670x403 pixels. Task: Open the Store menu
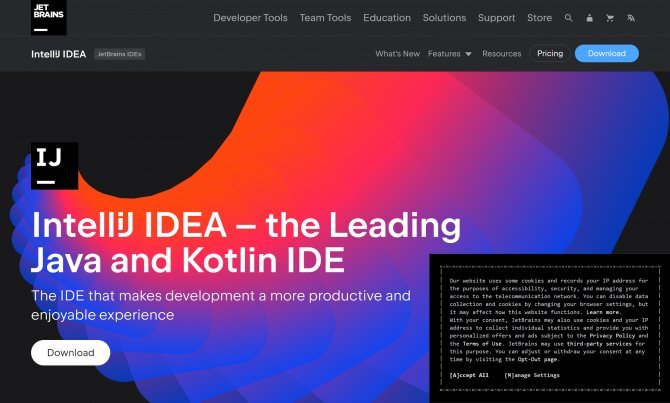point(539,18)
